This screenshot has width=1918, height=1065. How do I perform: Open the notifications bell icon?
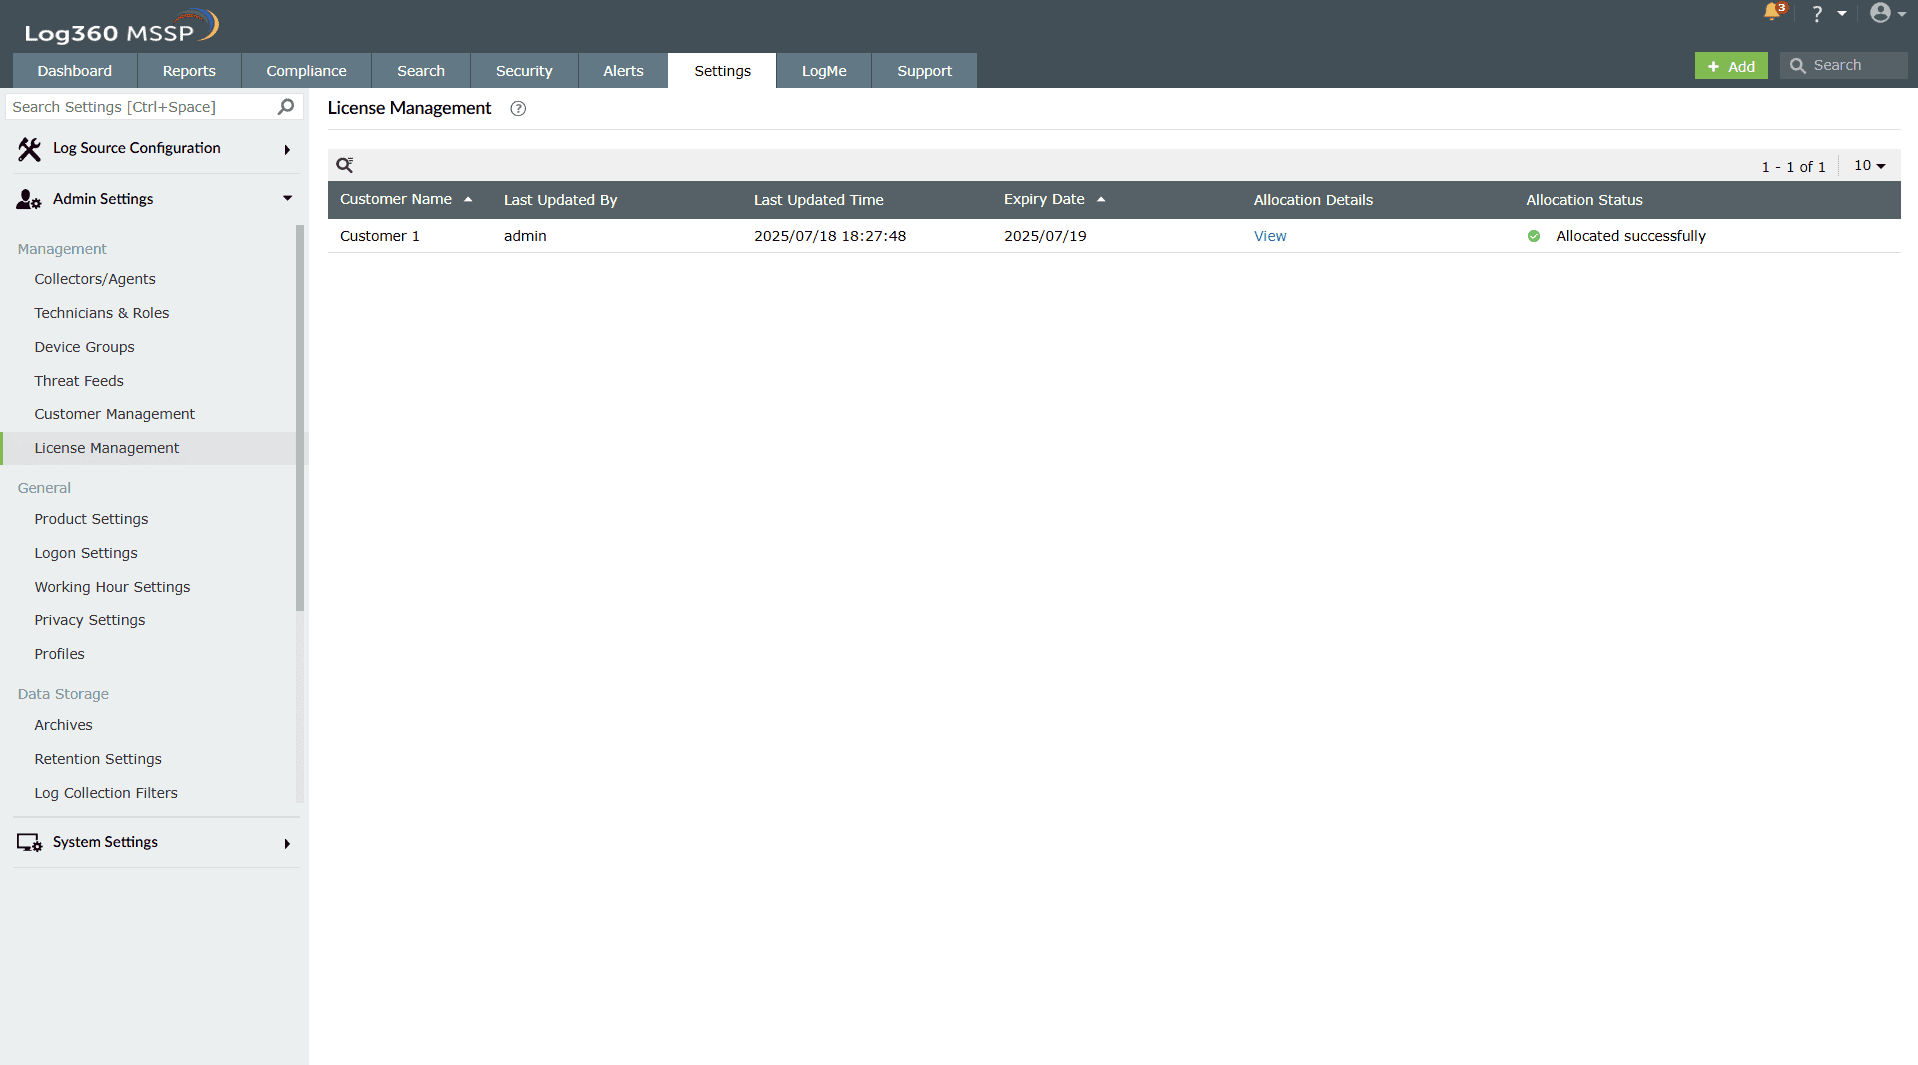click(1773, 12)
